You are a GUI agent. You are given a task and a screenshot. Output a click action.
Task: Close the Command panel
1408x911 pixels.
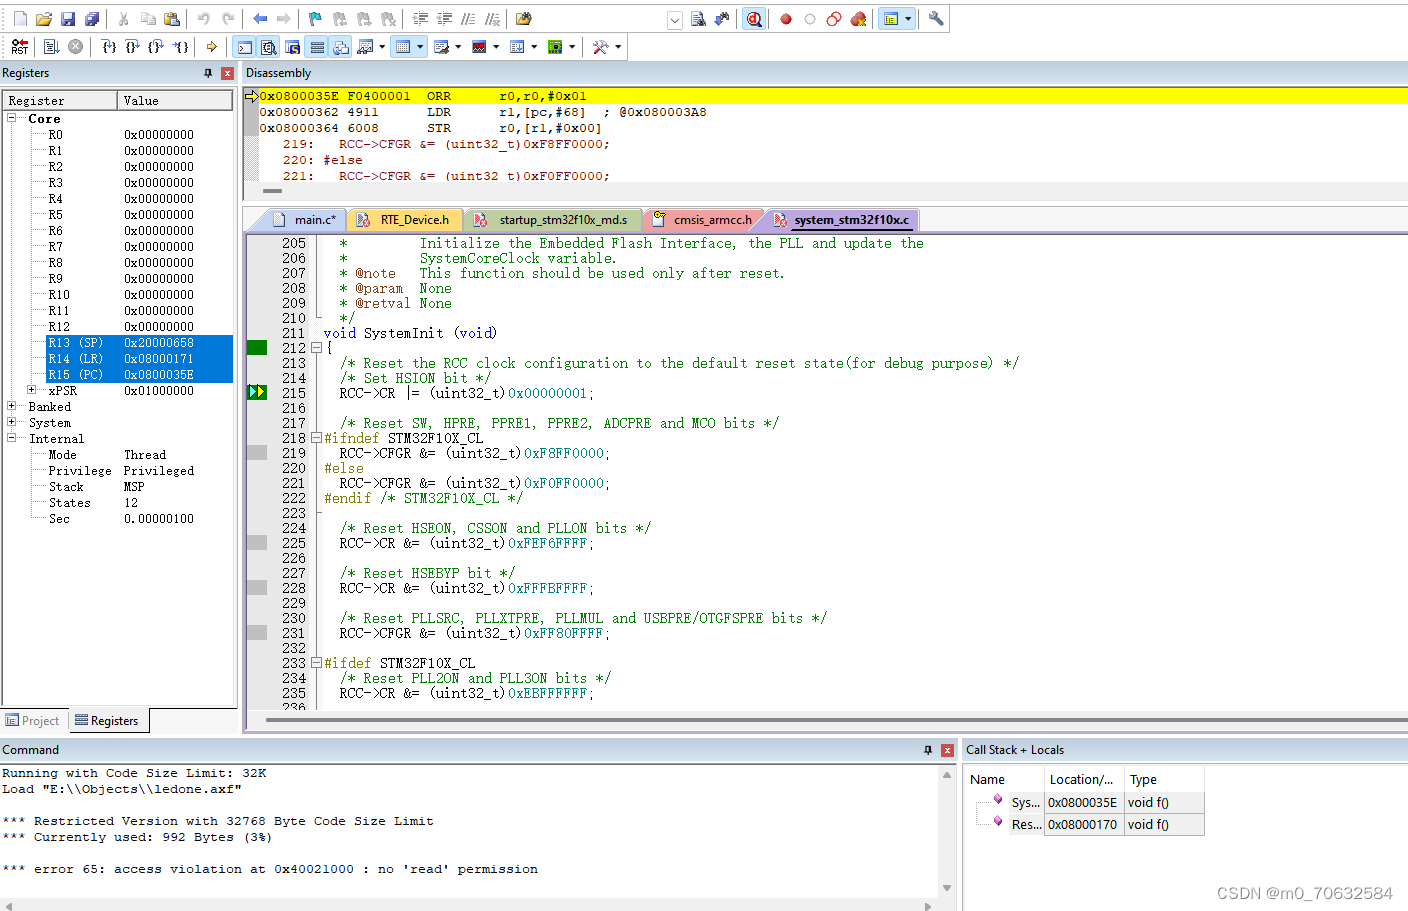[947, 750]
